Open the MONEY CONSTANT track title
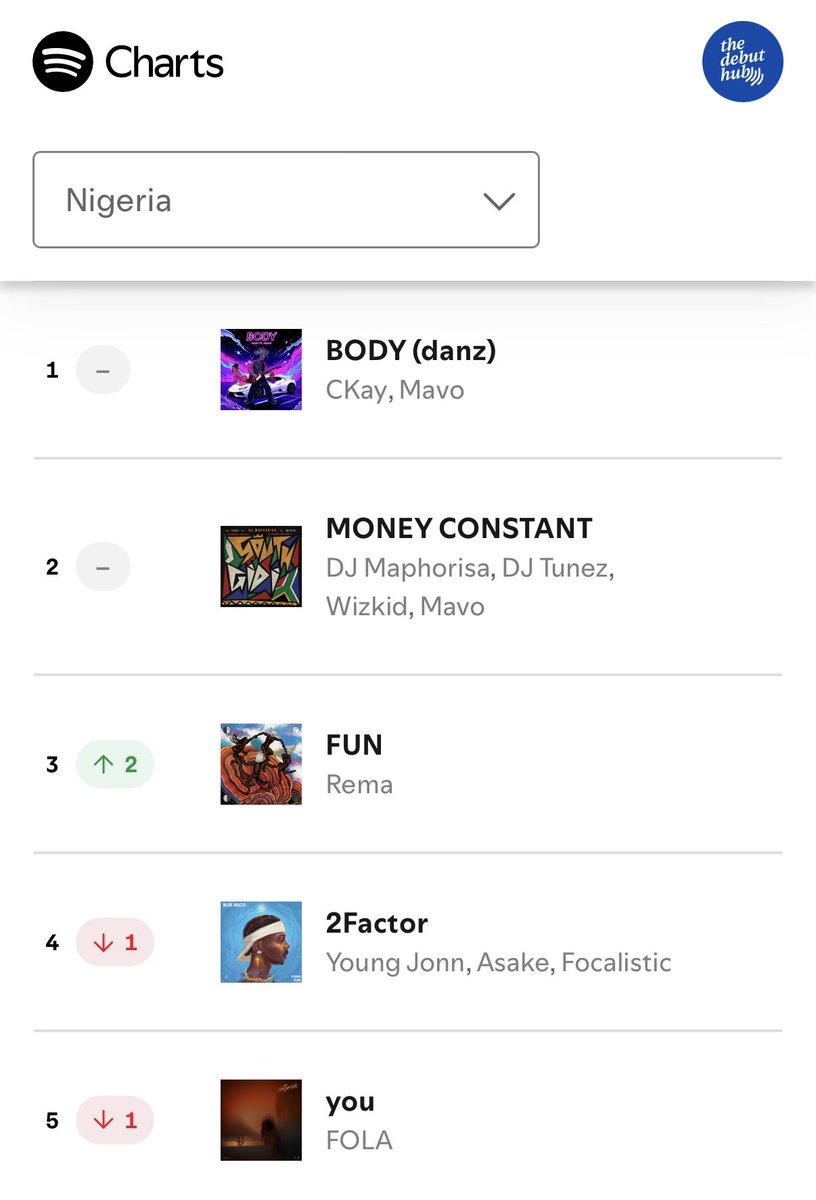The image size is (816, 1200). point(459,528)
